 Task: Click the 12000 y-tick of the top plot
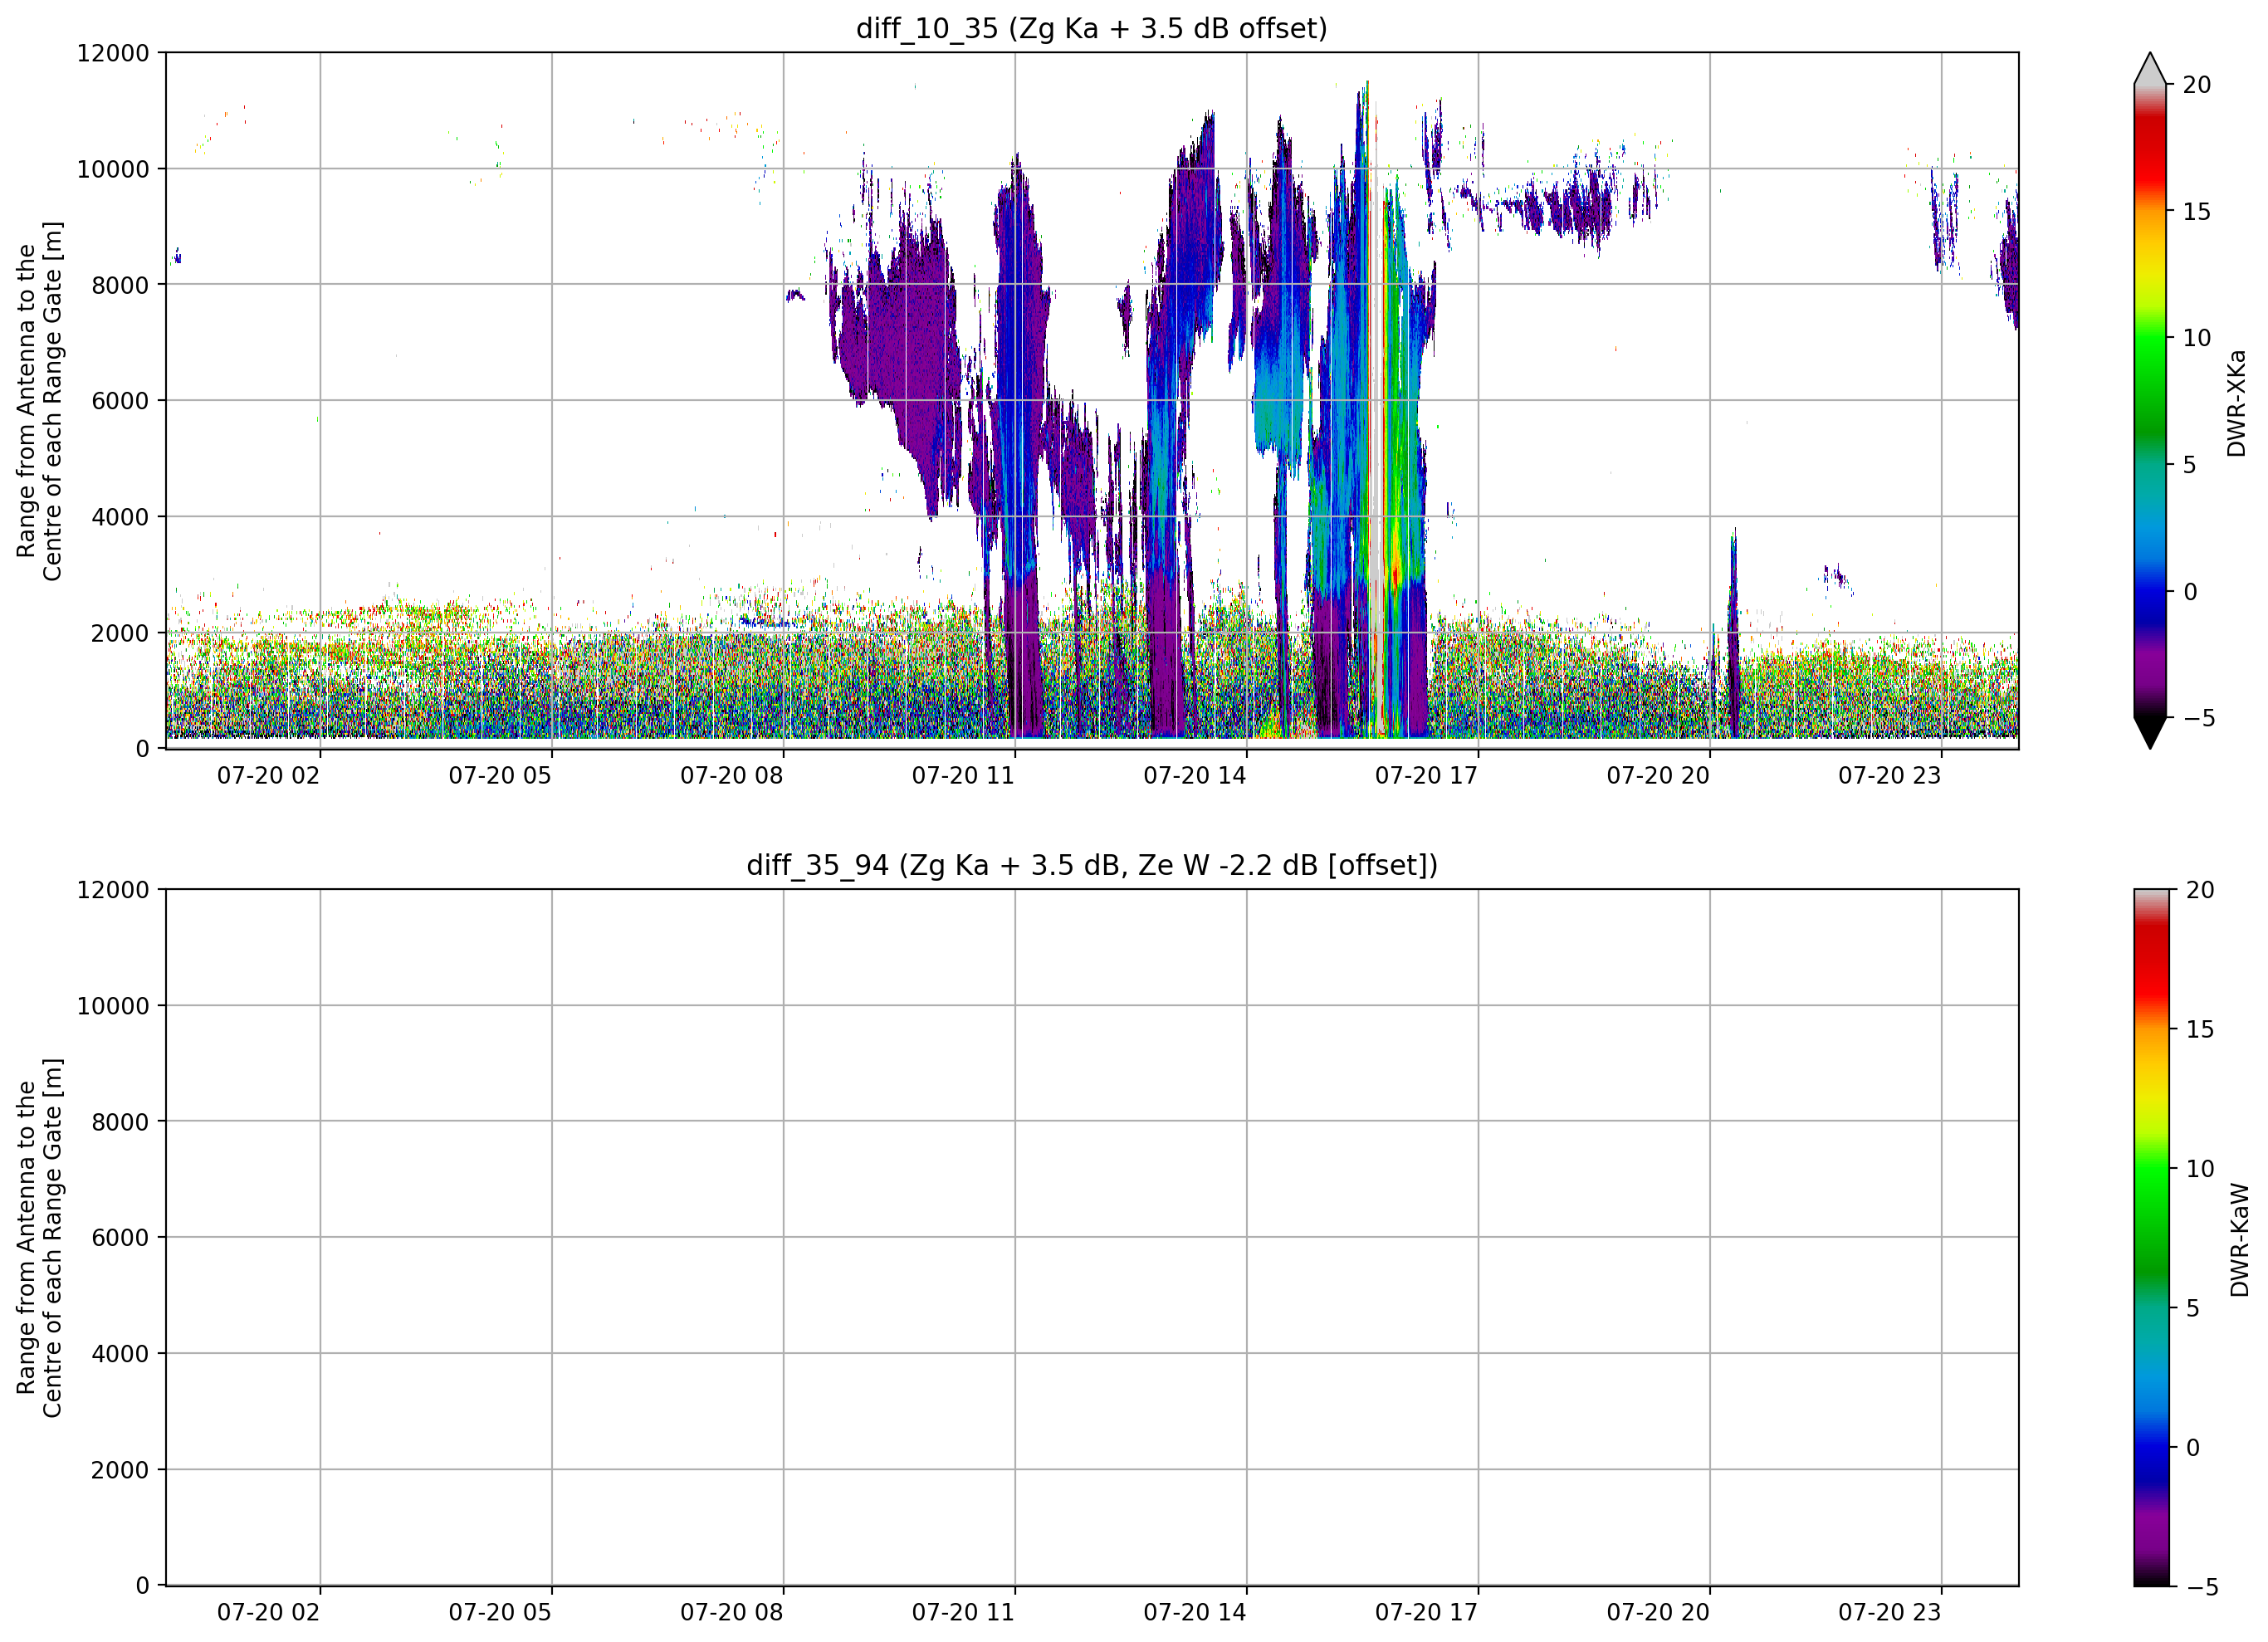coord(113,53)
